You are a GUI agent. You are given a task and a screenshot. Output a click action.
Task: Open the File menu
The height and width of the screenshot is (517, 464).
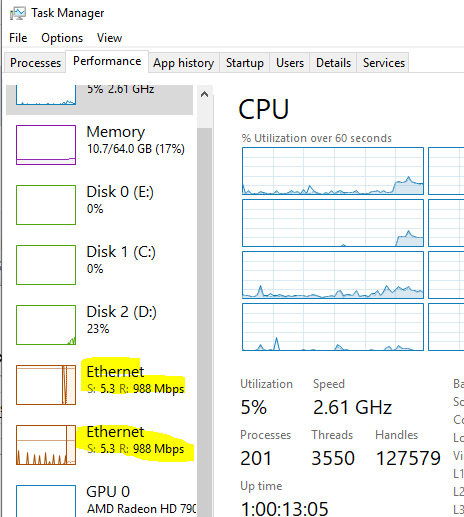18,38
